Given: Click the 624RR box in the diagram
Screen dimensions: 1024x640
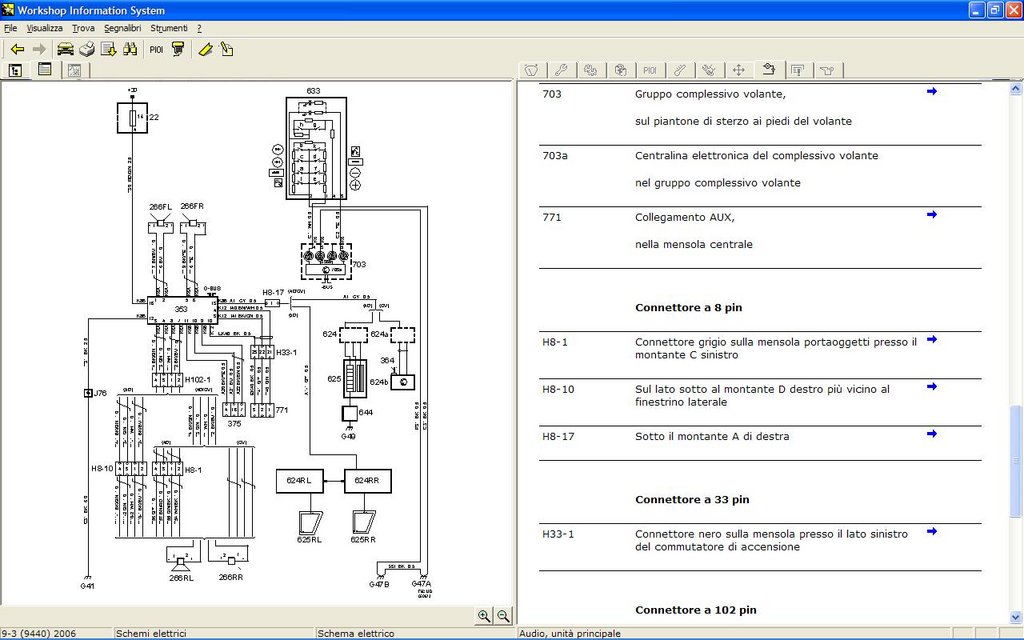Looking at the screenshot, I should coord(367,481).
